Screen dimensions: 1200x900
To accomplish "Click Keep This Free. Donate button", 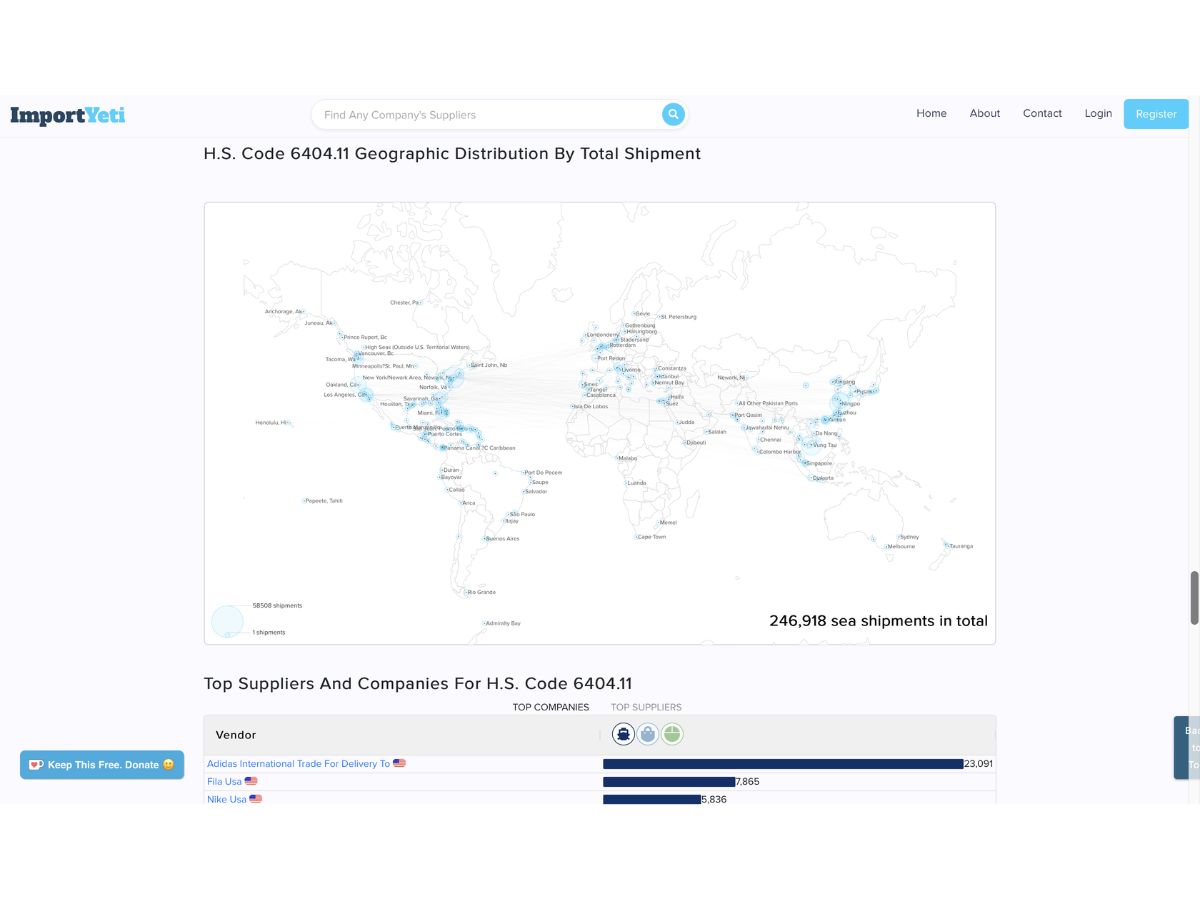I will [x=102, y=765].
